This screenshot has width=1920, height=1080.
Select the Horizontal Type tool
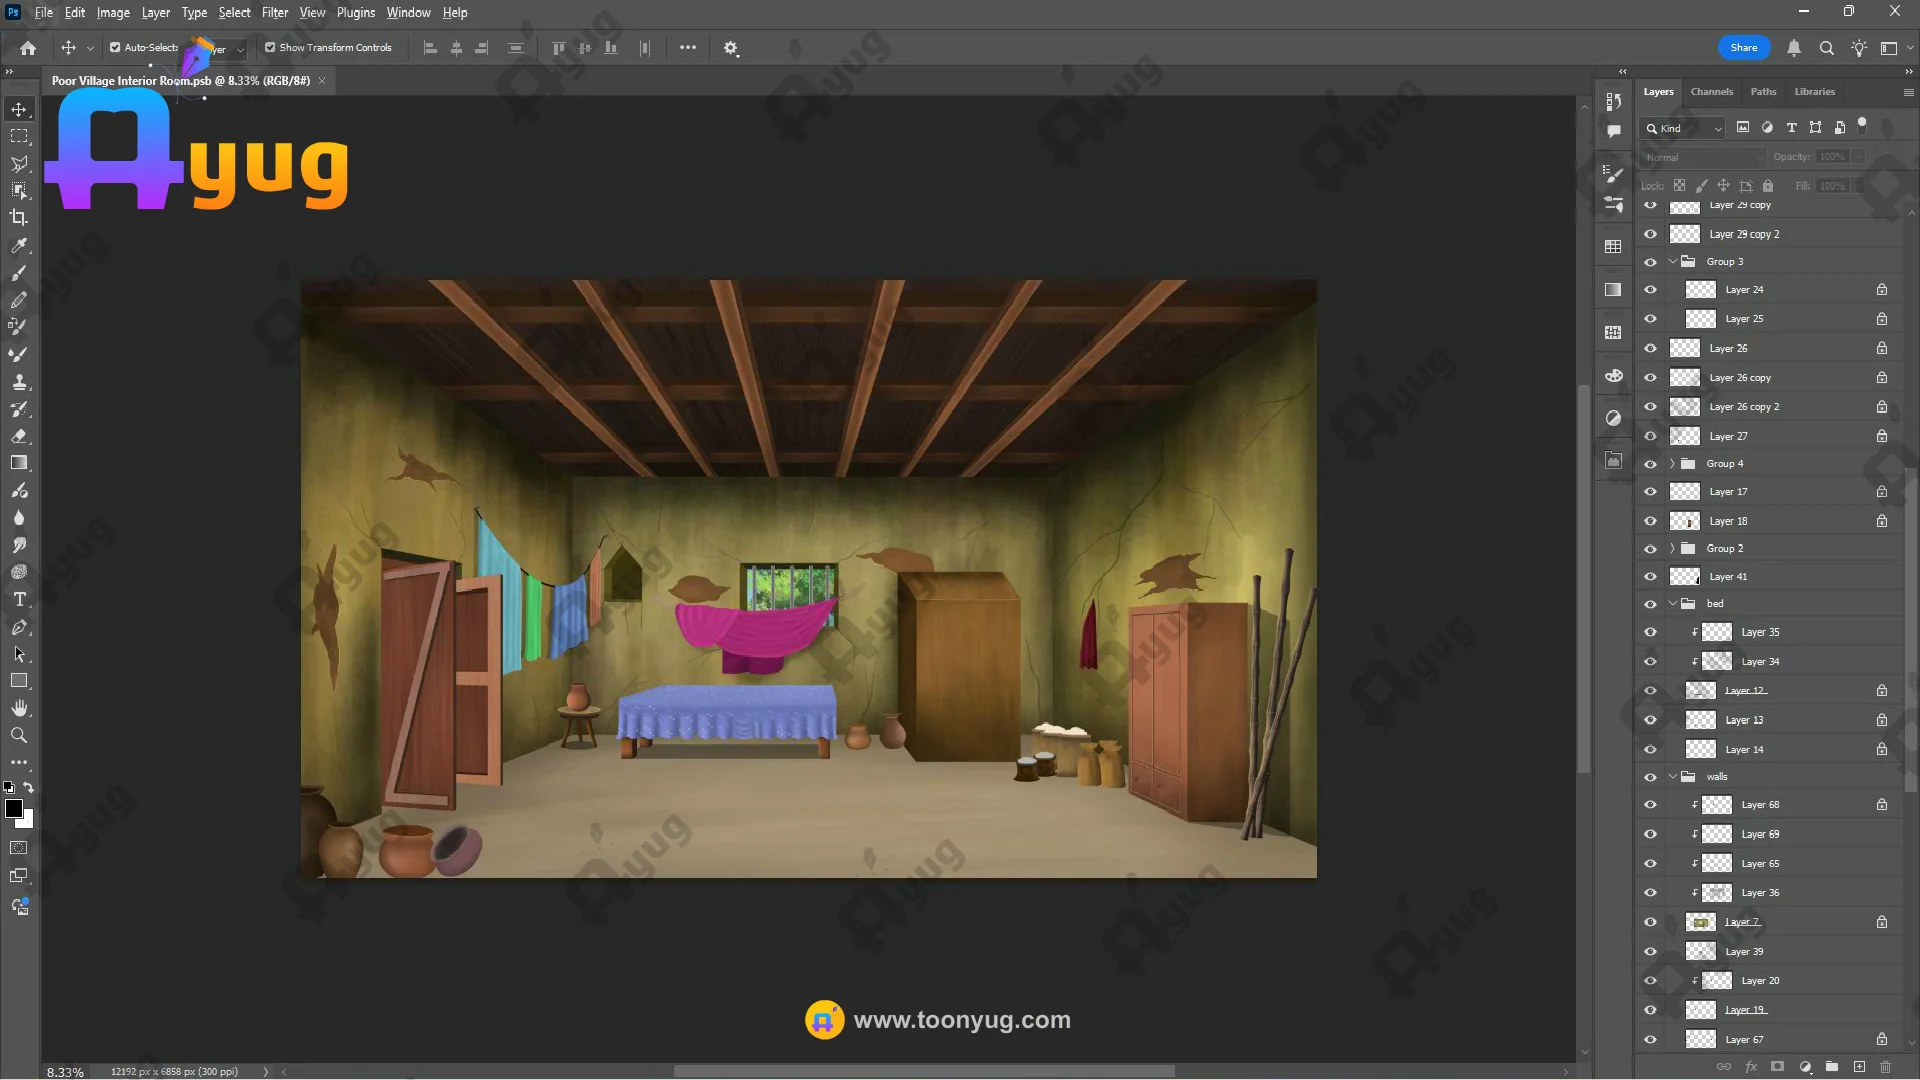(19, 600)
